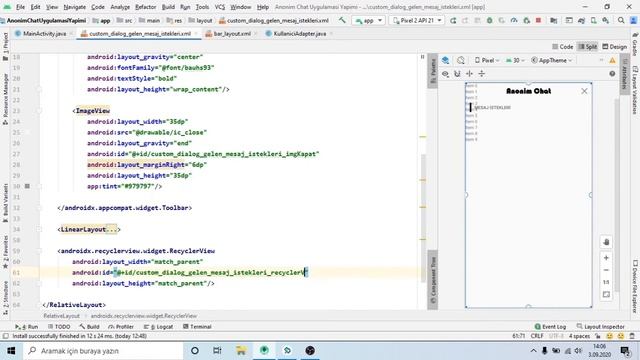Expand the folded LinearLayout block
640x360 pixels.
click(x=112, y=229)
